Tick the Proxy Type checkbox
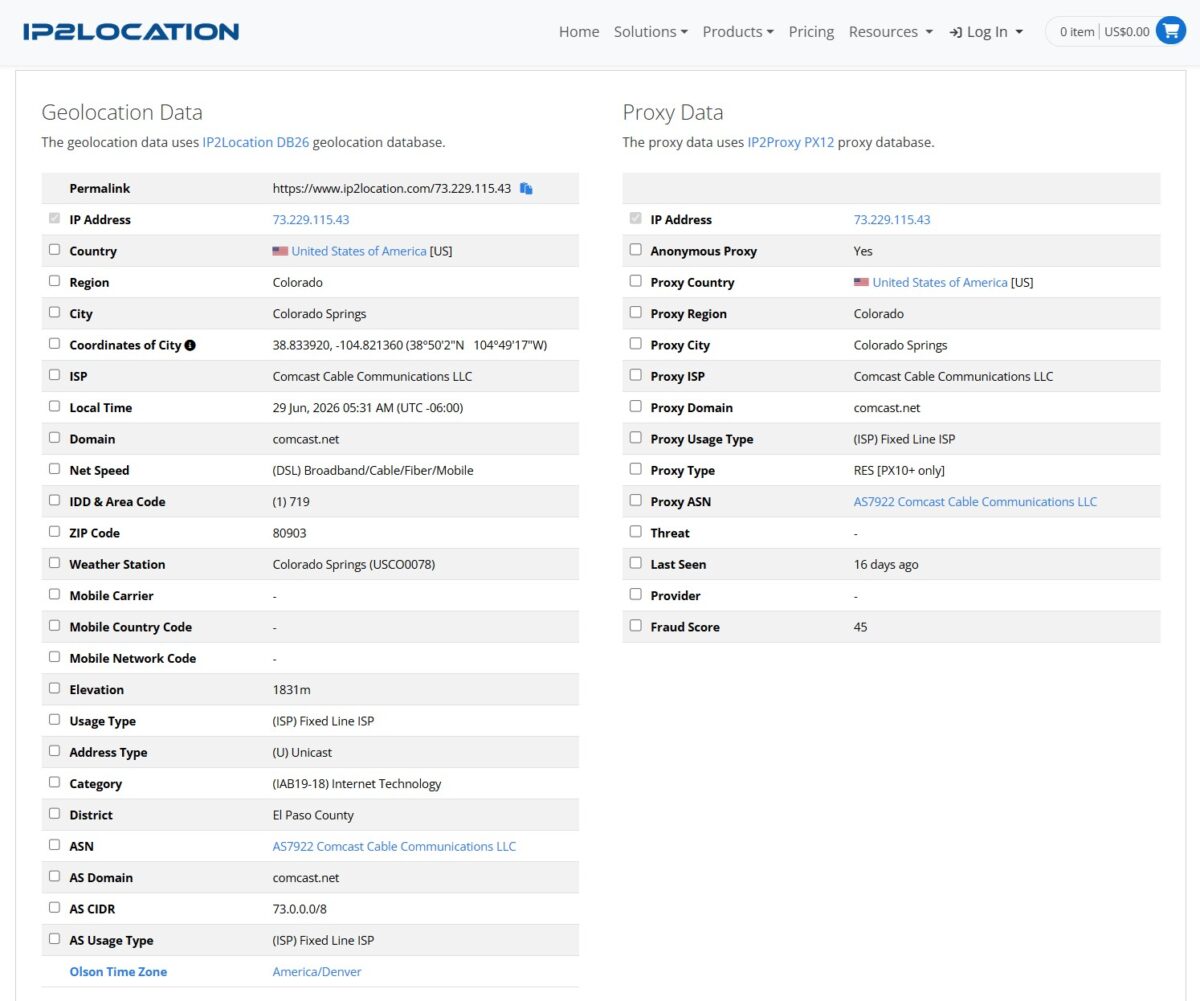The width and height of the screenshot is (1200, 1001). pyautogui.click(x=635, y=469)
